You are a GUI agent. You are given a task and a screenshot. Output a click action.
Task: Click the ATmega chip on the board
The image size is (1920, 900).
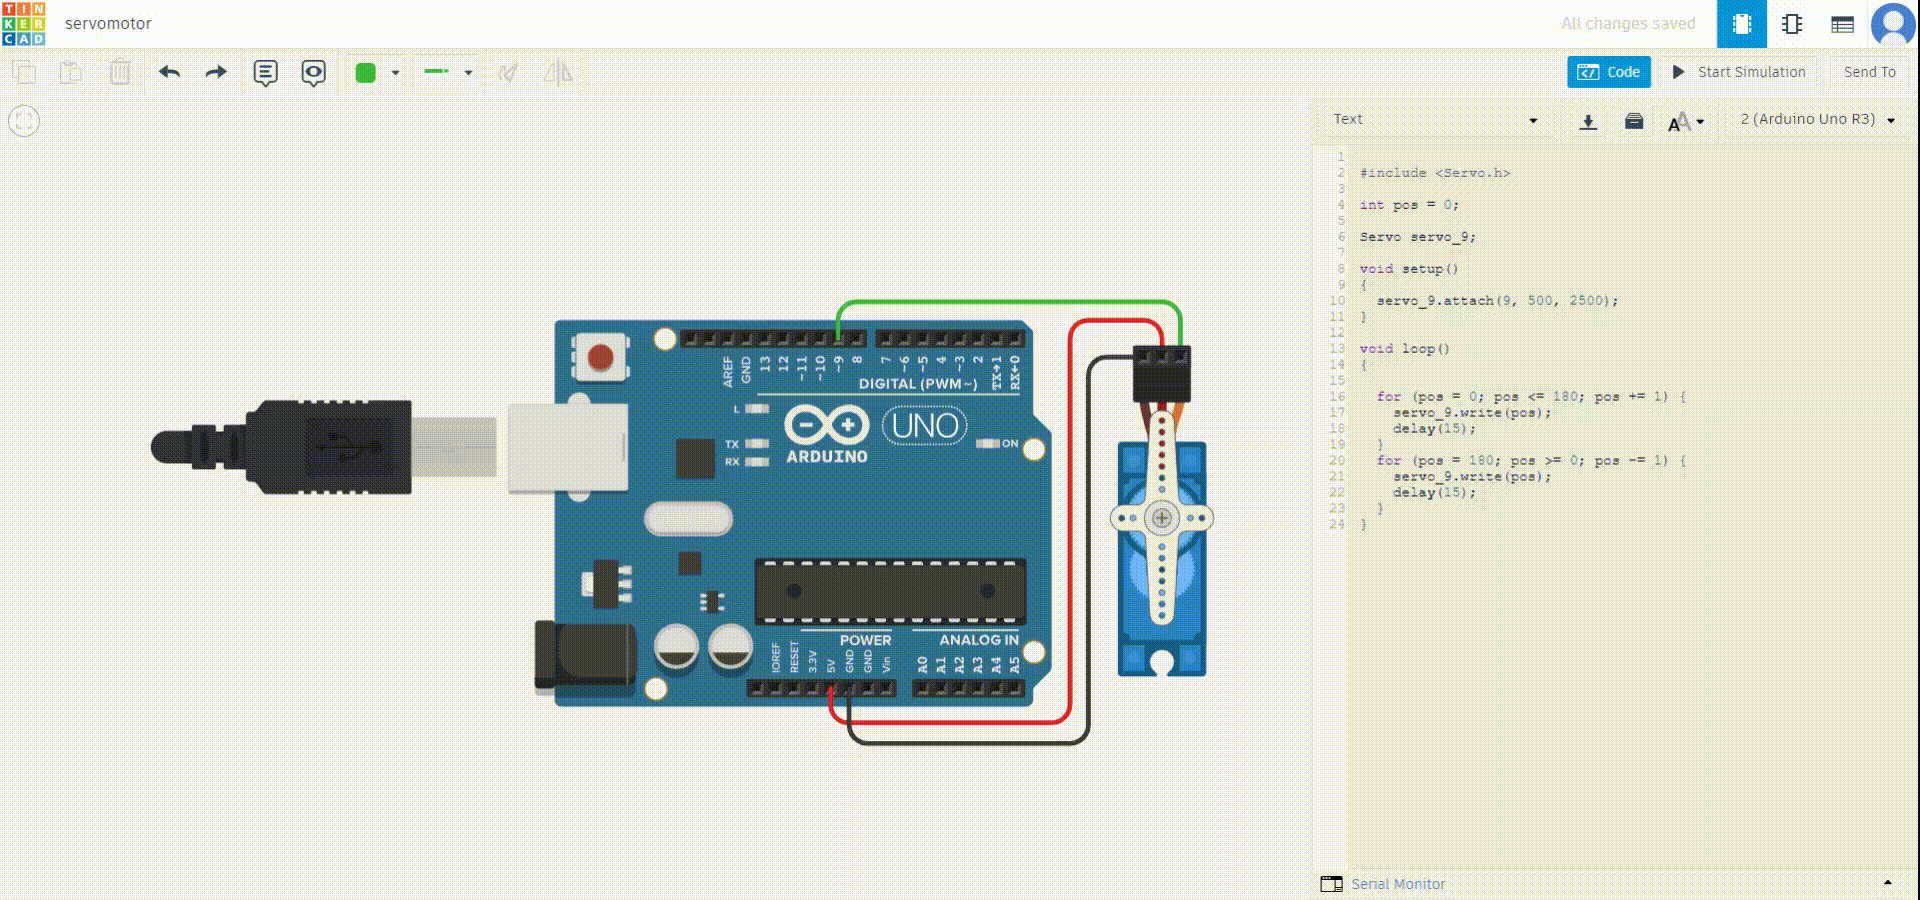[x=890, y=591]
